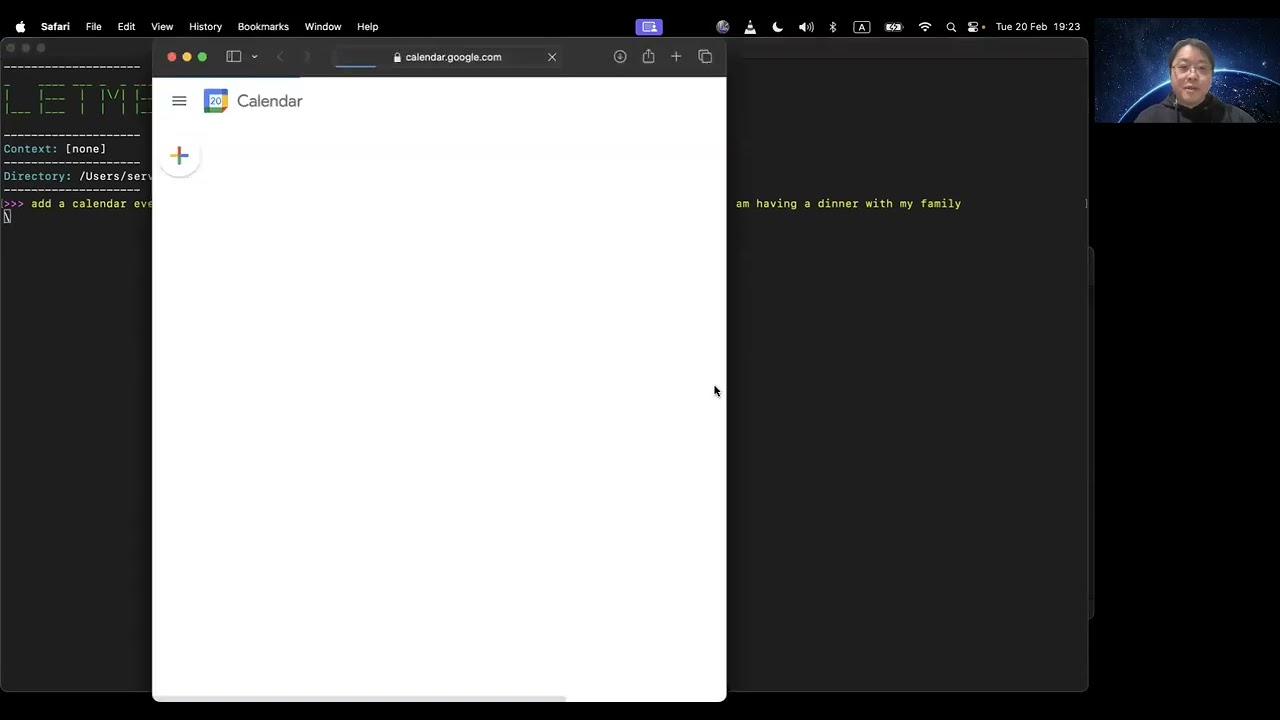
Task: Expand the sidebar tab group dropdown arrow
Action: click(x=254, y=57)
